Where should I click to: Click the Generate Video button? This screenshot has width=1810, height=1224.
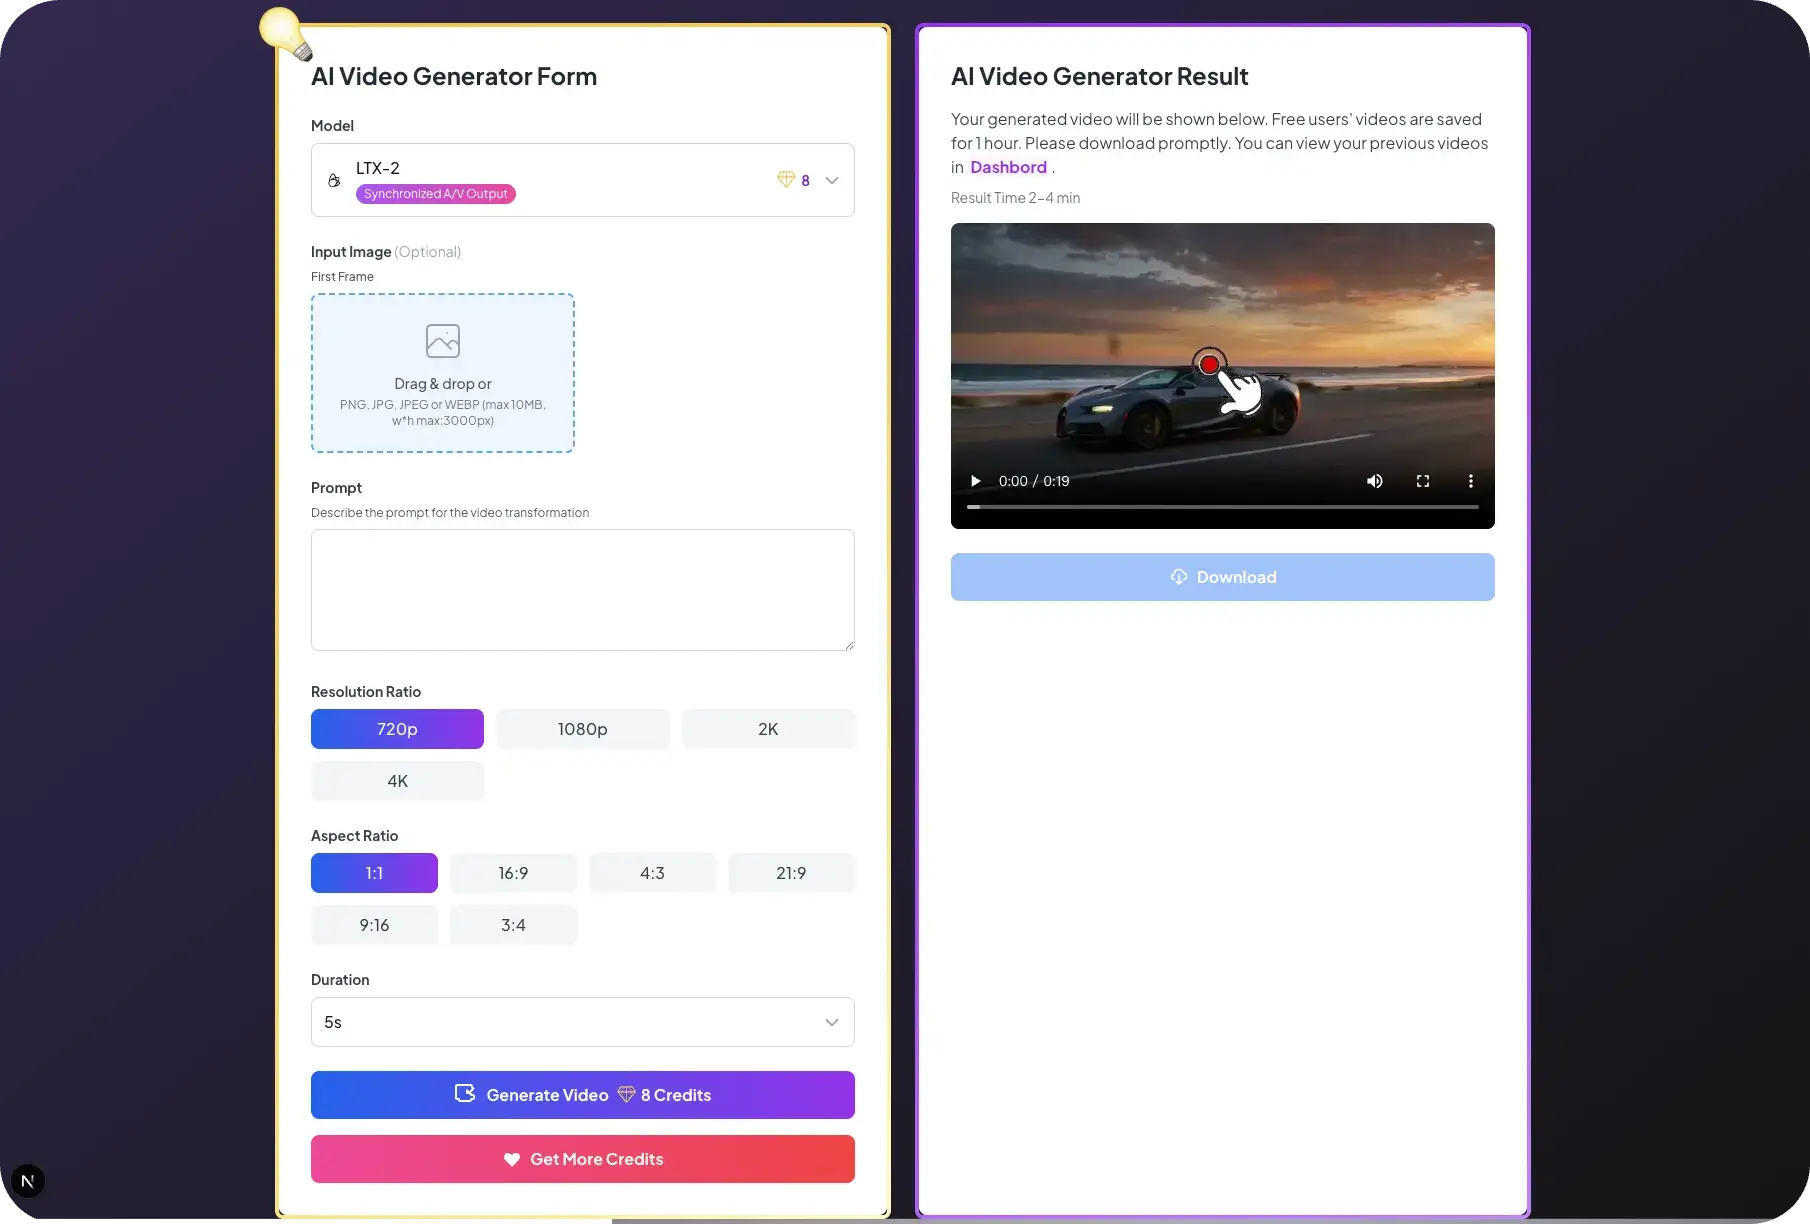pyautogui.click(x=582, y=1094)
